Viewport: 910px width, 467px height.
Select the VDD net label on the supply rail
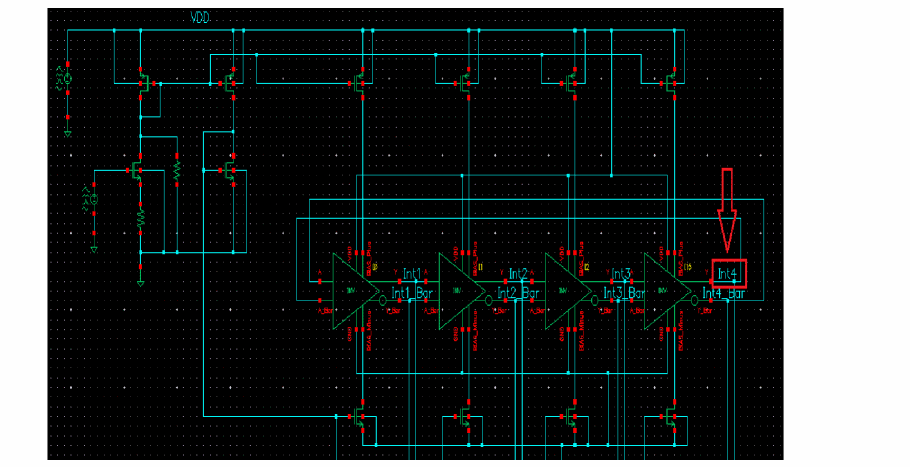click(200, 18)
